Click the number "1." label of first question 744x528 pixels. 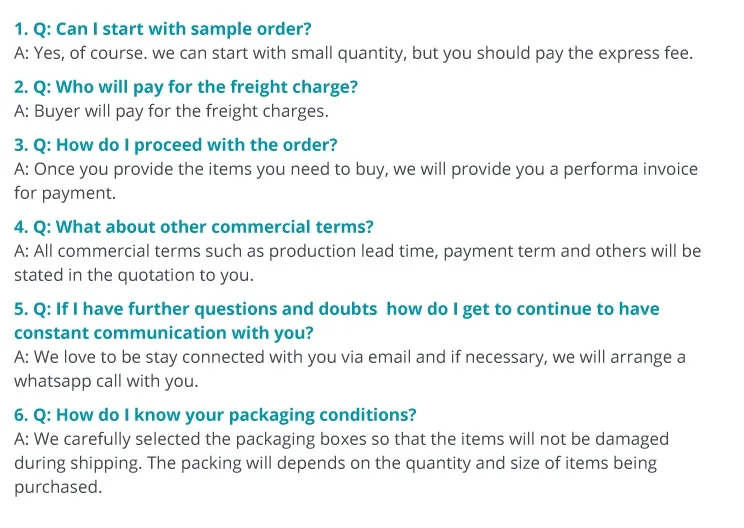coord(22,29)
